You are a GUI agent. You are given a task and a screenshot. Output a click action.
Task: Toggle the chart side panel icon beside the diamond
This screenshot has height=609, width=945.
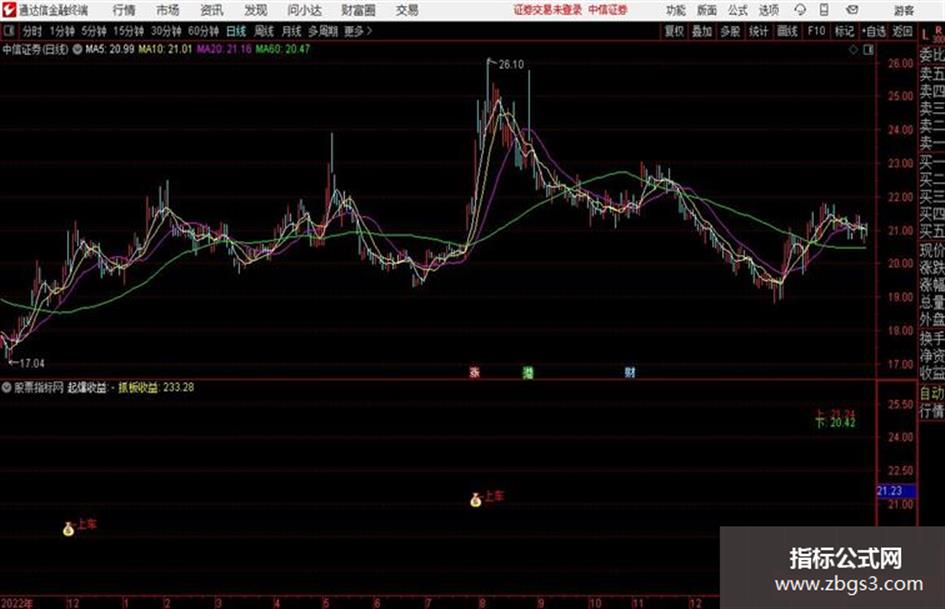tap(868, 50)
